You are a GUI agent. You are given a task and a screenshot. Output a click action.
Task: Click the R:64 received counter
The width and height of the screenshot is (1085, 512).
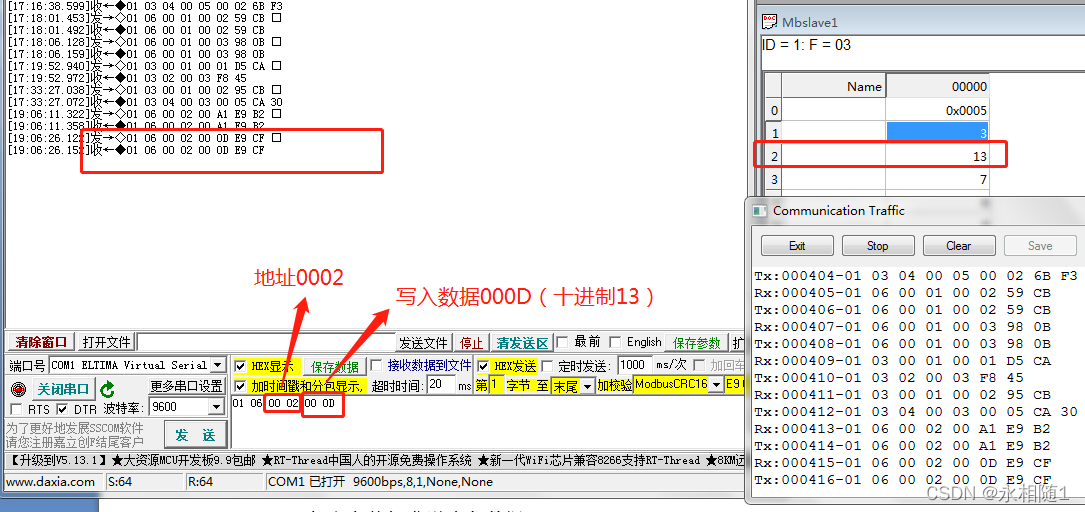[200, 482]
